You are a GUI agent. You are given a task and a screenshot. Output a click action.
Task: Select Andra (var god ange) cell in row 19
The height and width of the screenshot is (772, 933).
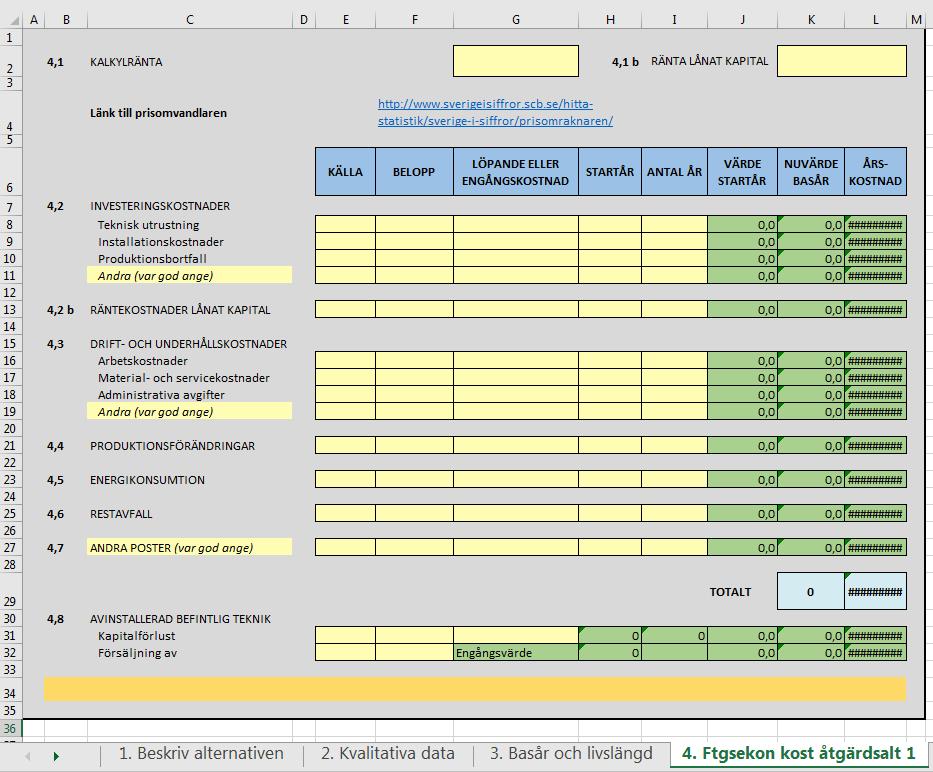click(189, 411)
